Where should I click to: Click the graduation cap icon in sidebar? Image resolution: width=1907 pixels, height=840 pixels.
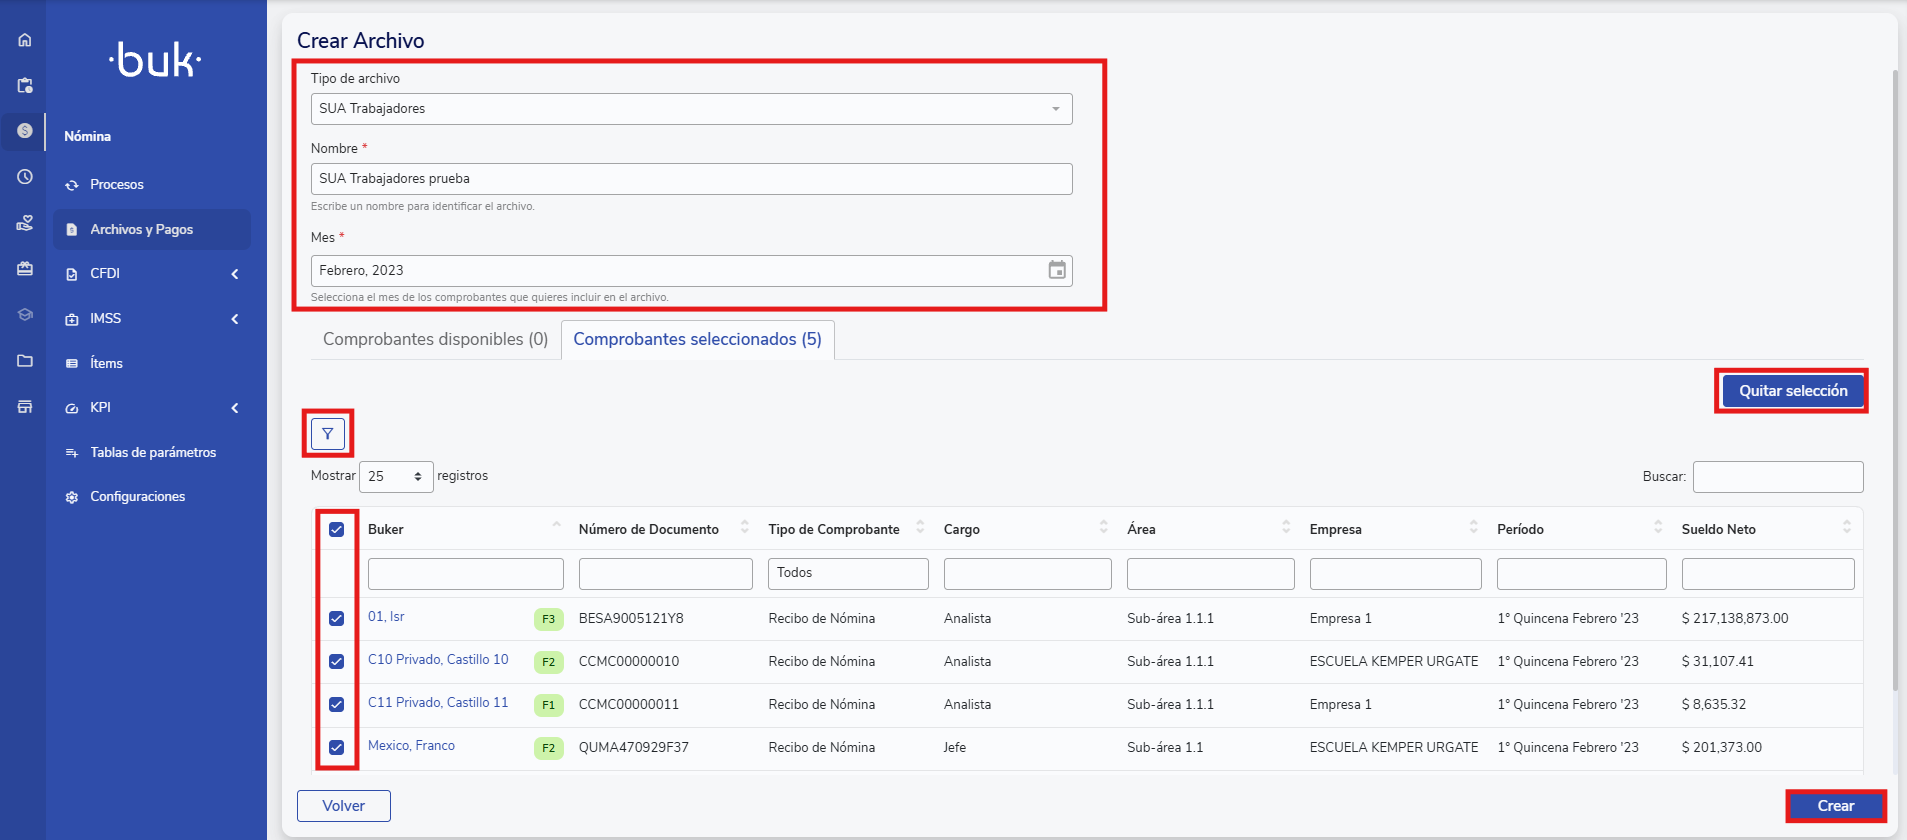25,315
